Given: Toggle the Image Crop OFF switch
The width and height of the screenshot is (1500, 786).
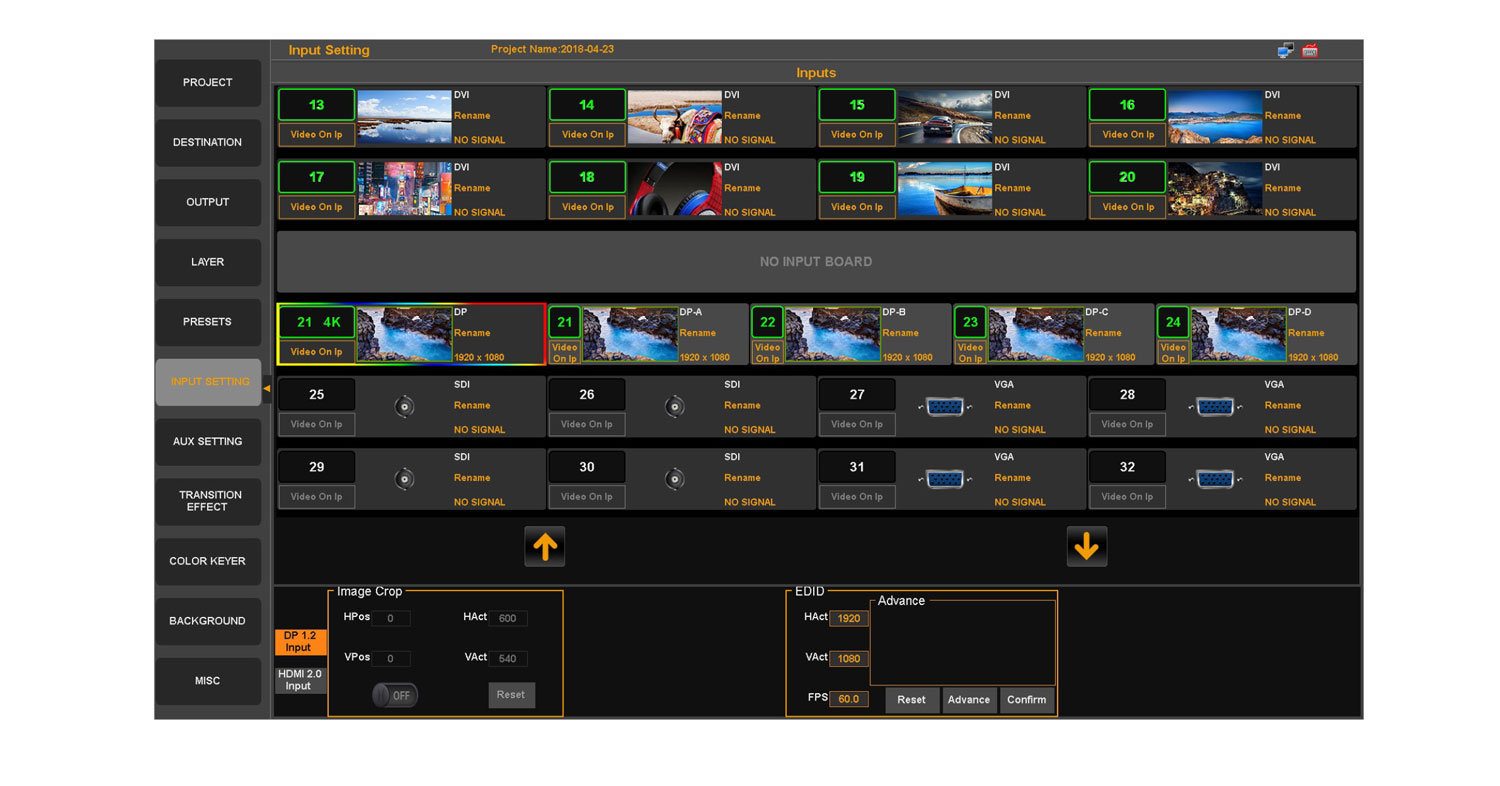Looking at the screenshot, I should (x=395, y=696).
